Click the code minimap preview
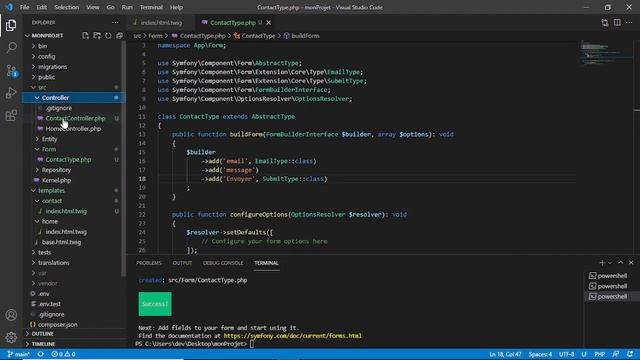 pyautogui.click(x=606, y=53)
